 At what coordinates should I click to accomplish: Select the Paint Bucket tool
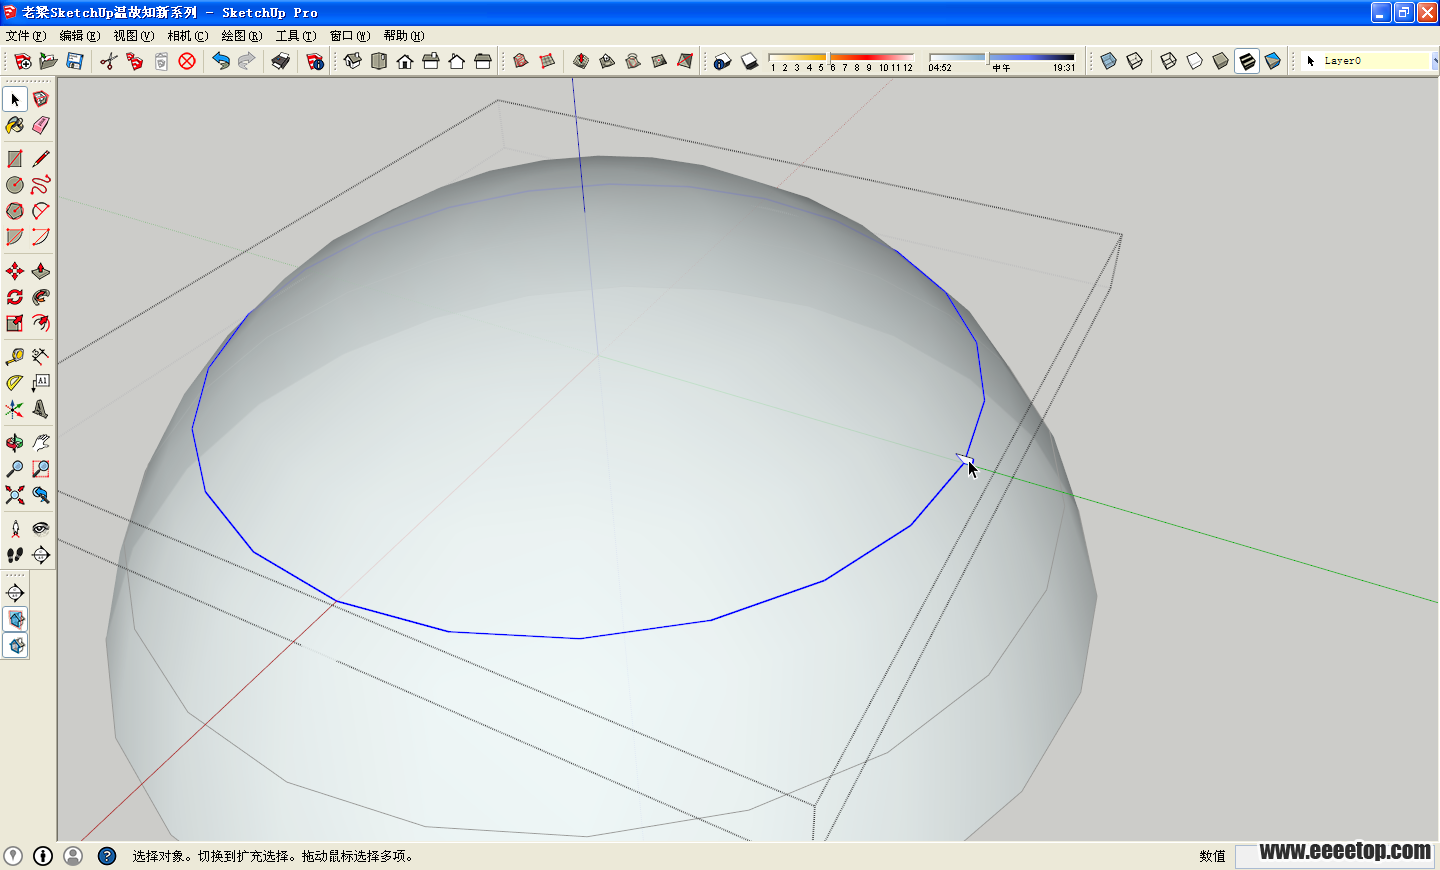pos(15,125)
